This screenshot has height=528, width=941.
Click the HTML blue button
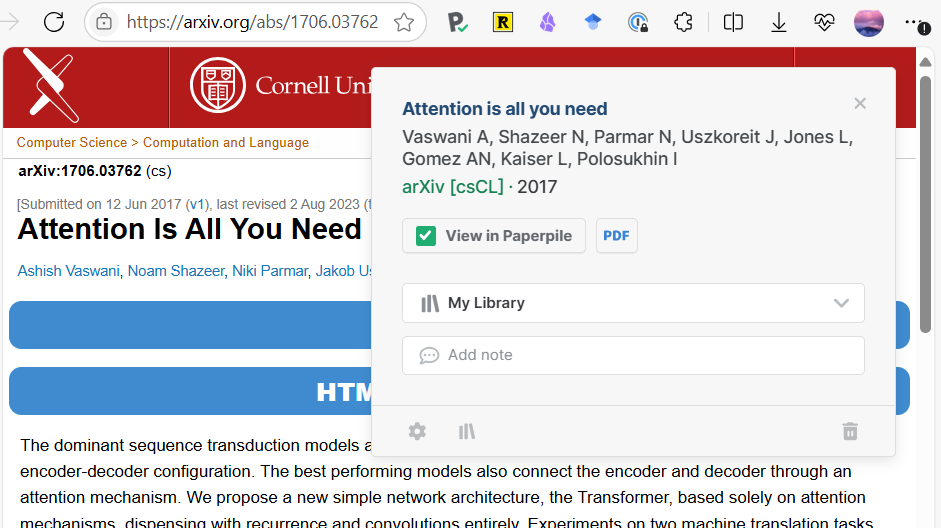(x=191, y=391)
